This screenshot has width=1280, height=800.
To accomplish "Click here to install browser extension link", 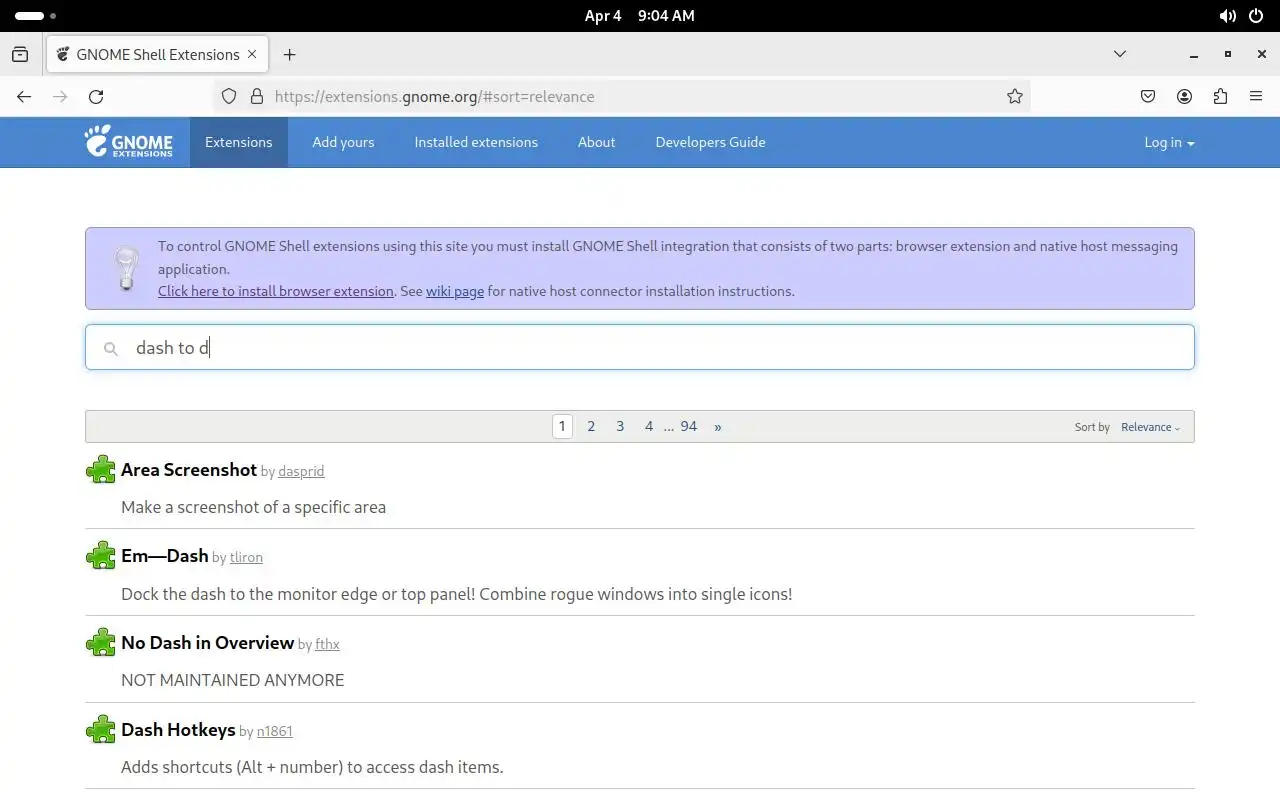I will (x=276, y=291).
